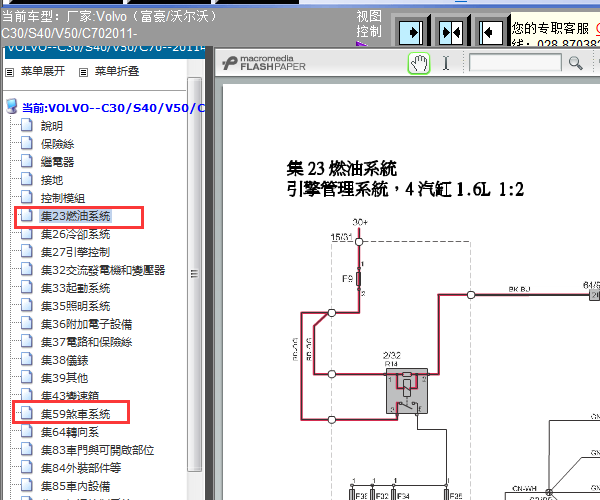Click the document icon beside 集33起動系統
The width and height of the screenshot is (600, 500).
click(x=26, y=287)
